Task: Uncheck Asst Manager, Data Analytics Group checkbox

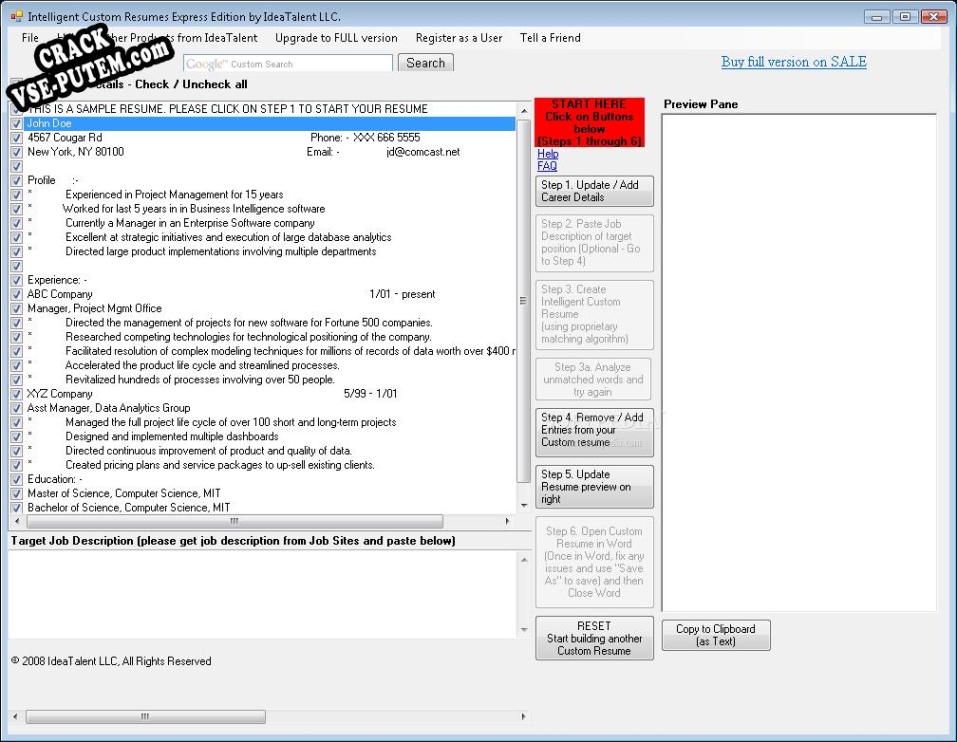Action: click(x=16, y=408)
